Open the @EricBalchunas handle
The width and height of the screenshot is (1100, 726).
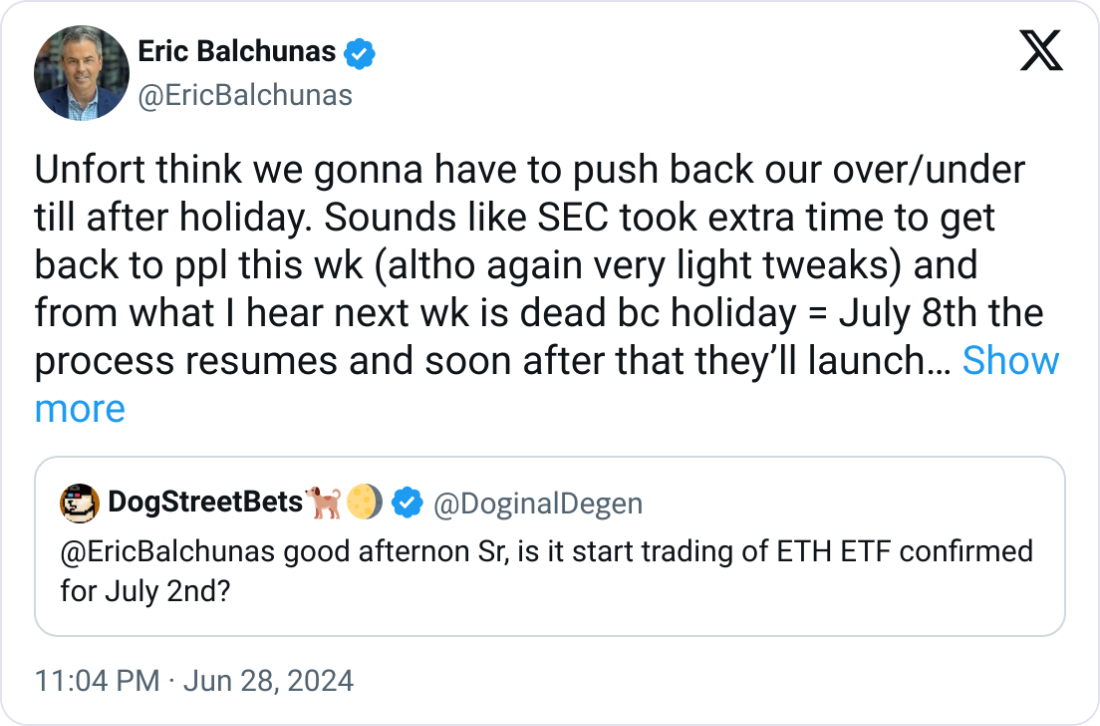point(247,95)
